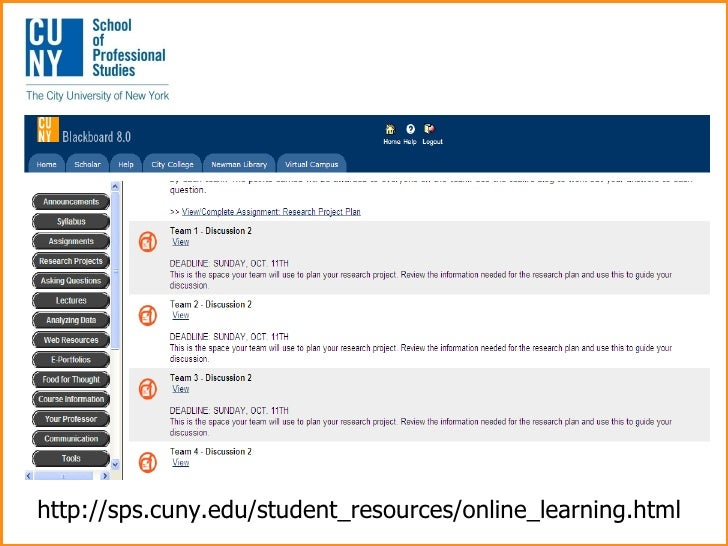Open Asking Questions section
This screenshot has height=546, width=728.
[x=71, y=281]
